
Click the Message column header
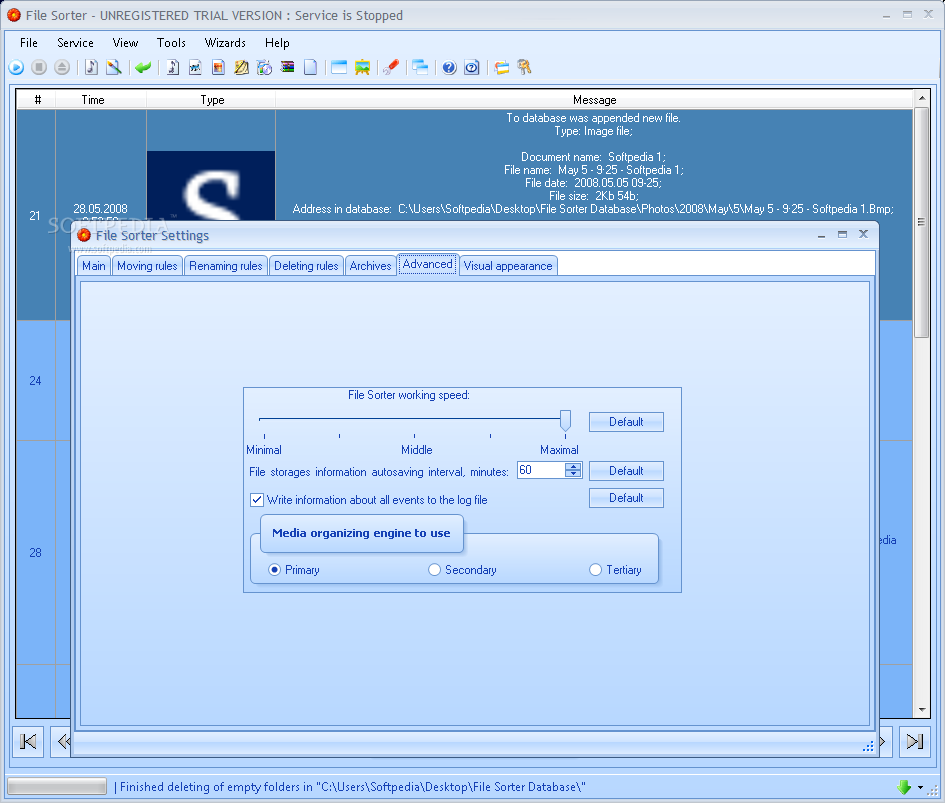click(x=594, y=100)
